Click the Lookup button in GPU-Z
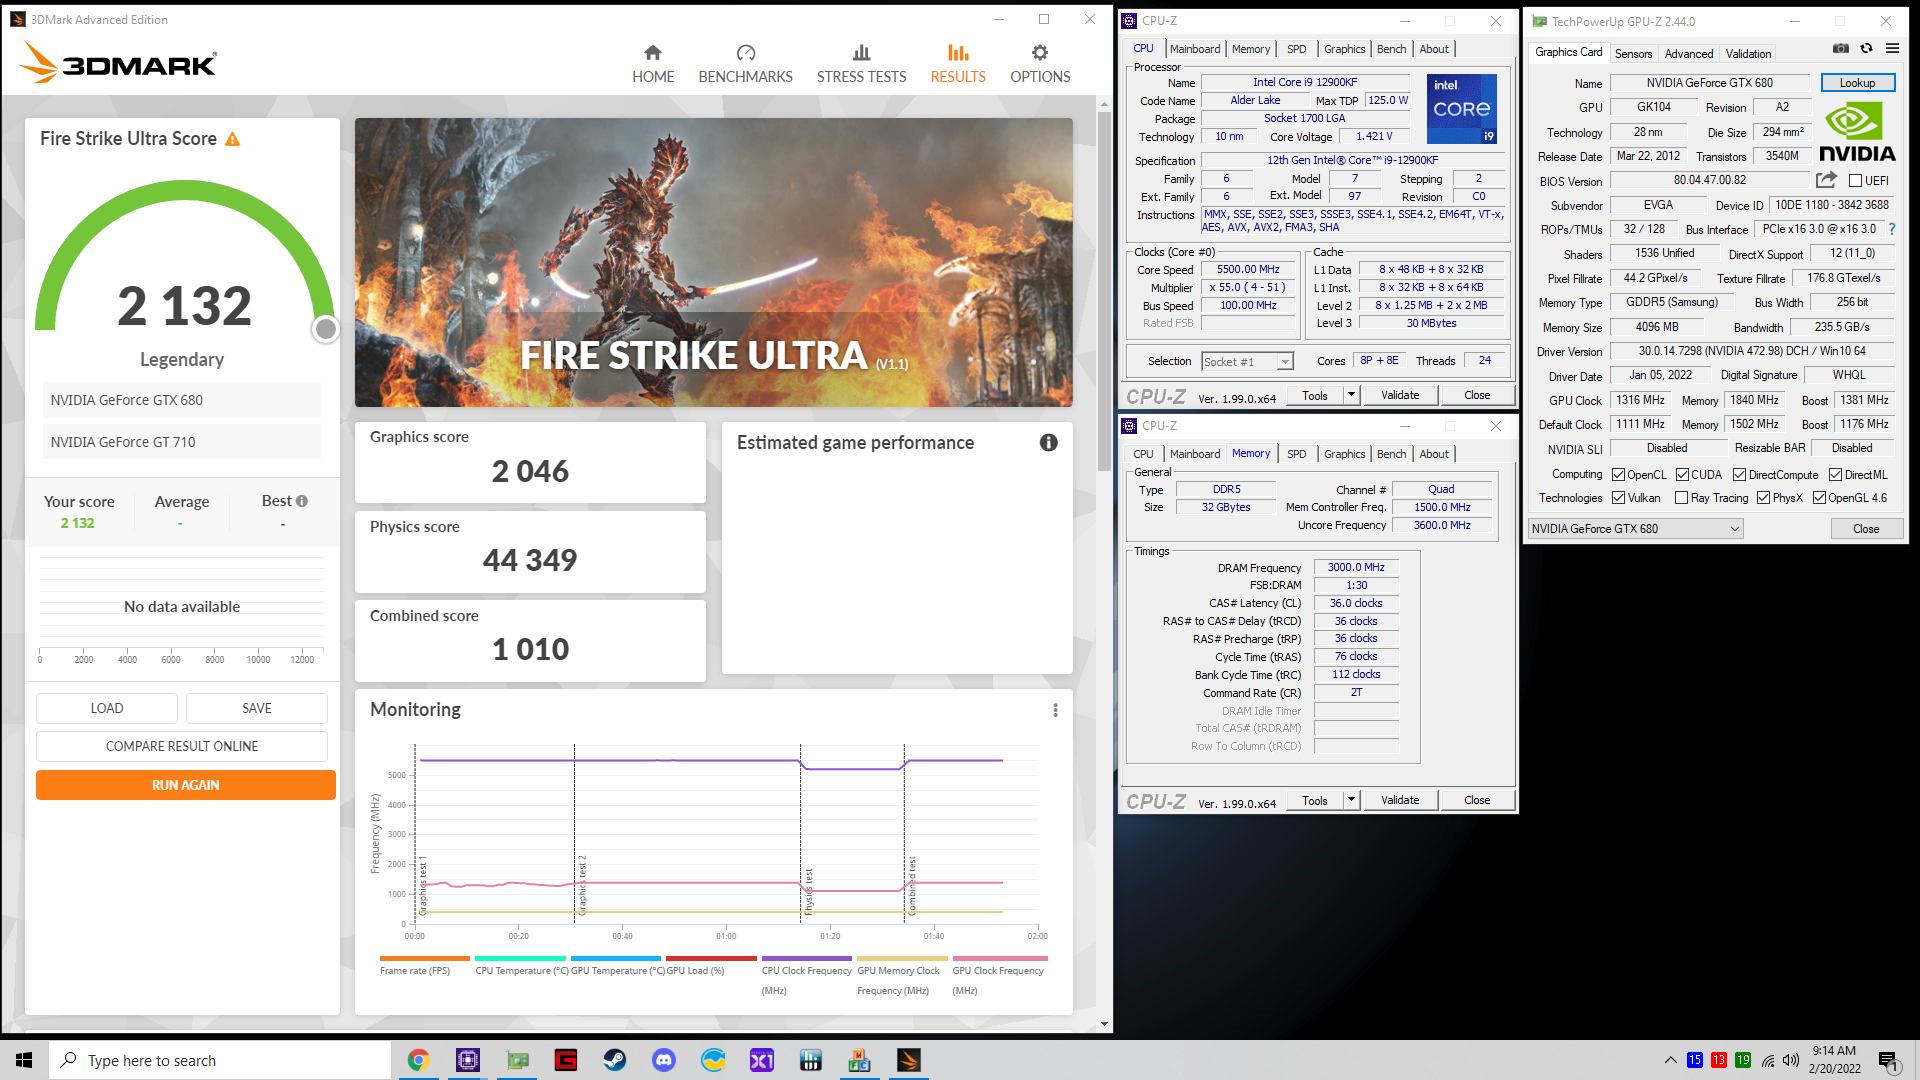The height and width of the screenshot is (1080, 1920). click(x=1857, y=83)
